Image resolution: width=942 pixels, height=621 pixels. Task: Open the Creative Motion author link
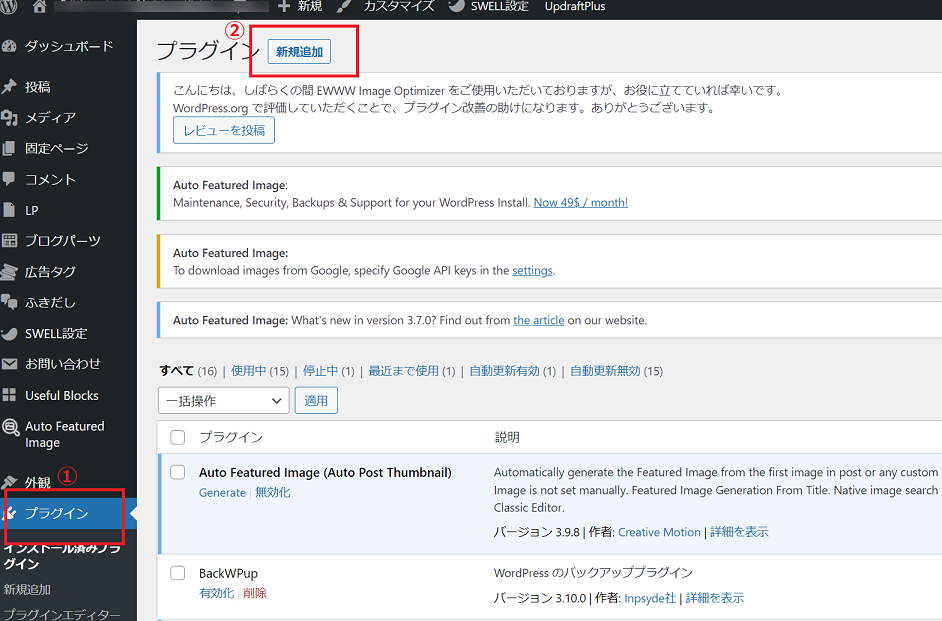click(659, 532)
